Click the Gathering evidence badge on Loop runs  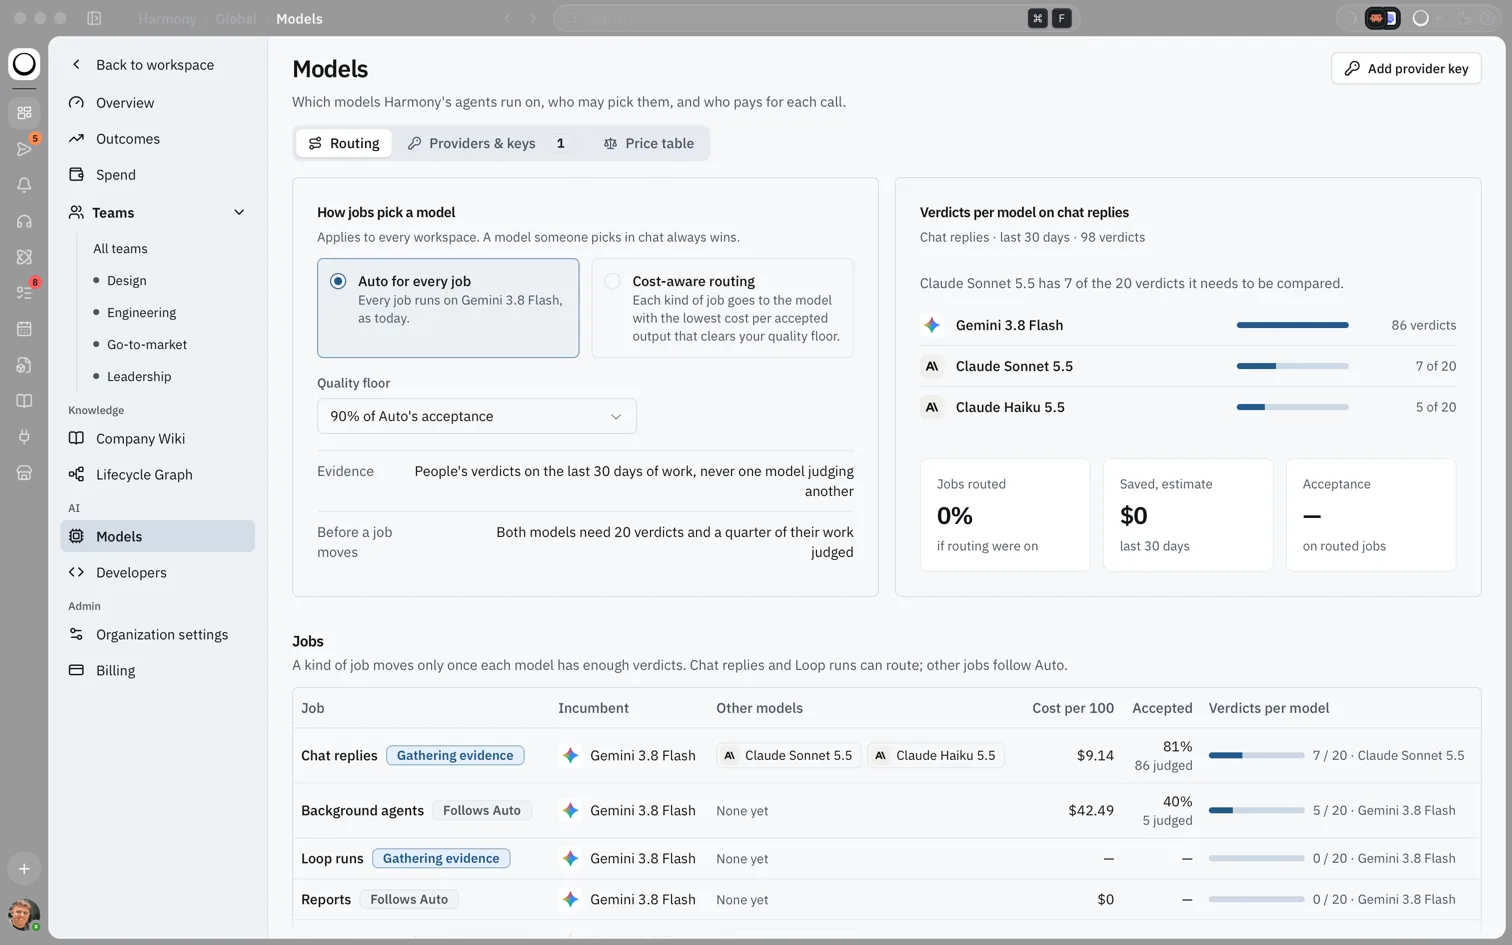click(x=441, y=859)
